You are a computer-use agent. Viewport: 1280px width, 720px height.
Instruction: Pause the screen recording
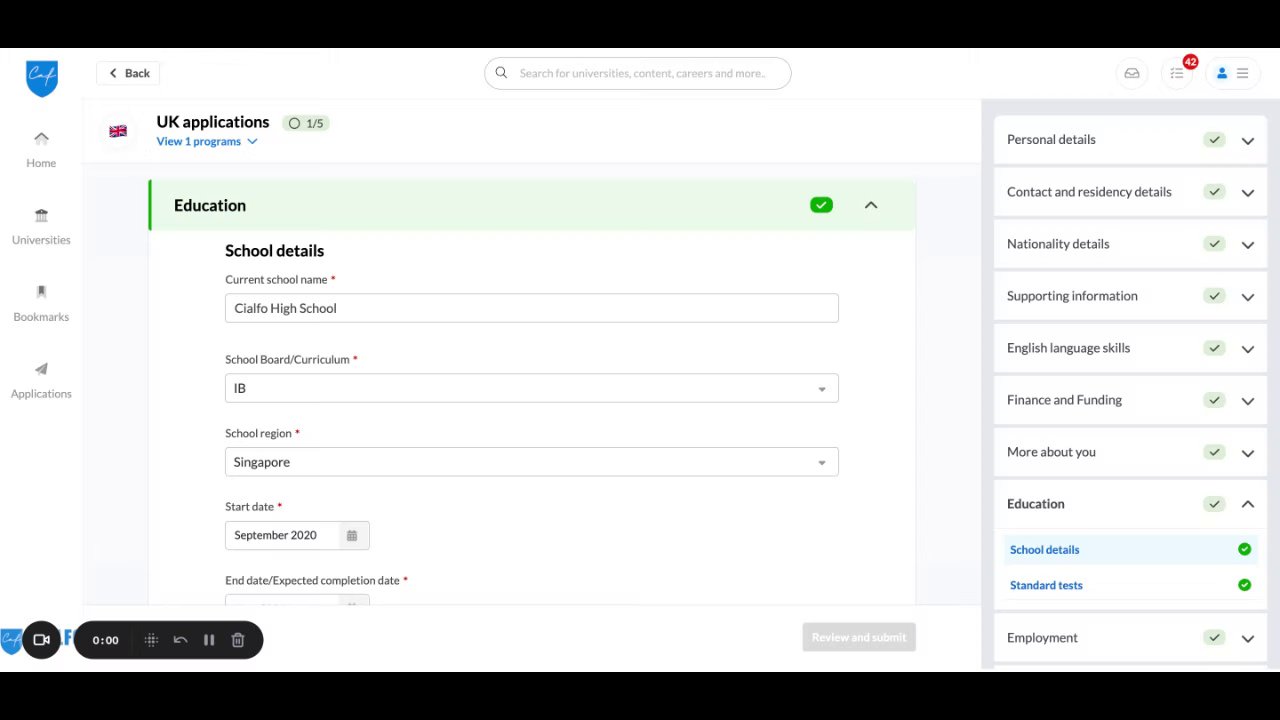tap(209, 640)
